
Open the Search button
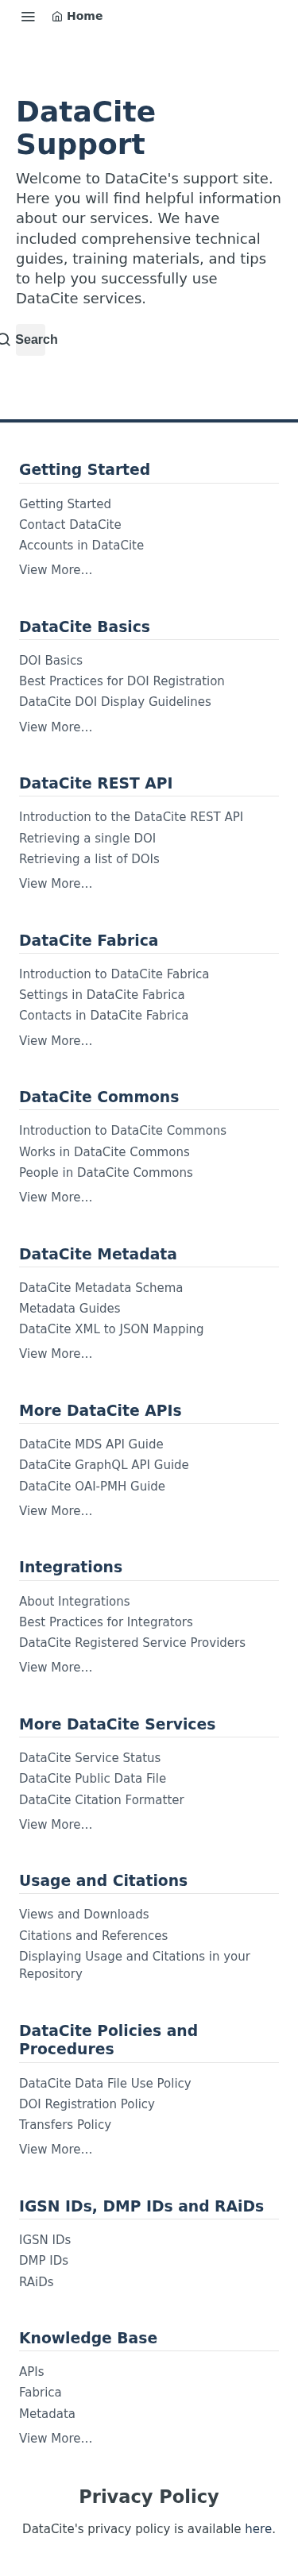pos(30,340)
